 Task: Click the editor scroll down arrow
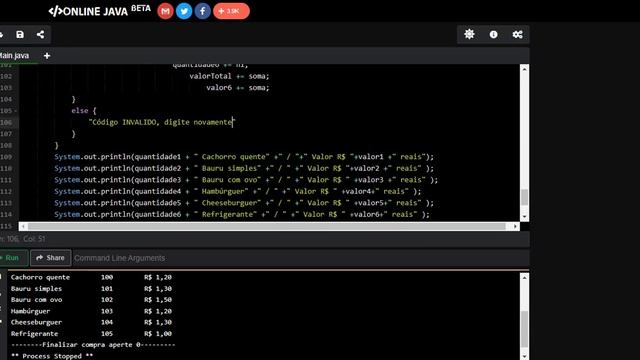(524, 217)
